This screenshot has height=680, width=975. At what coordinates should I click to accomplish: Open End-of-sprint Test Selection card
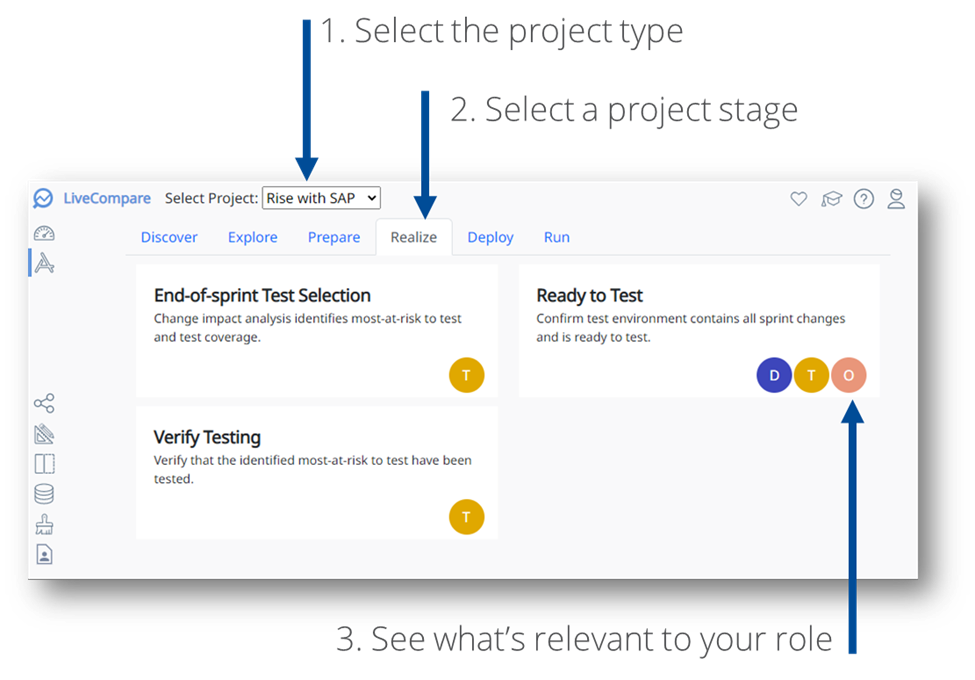click(x=317, y=331)
